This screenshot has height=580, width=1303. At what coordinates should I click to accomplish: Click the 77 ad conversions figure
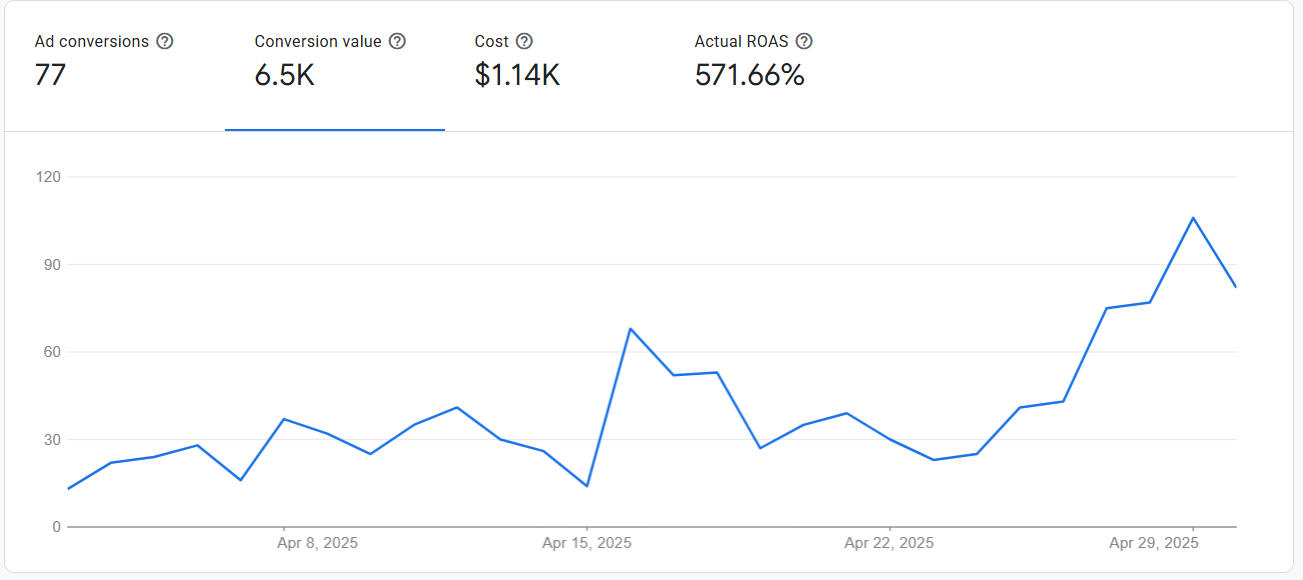point(50,76)
